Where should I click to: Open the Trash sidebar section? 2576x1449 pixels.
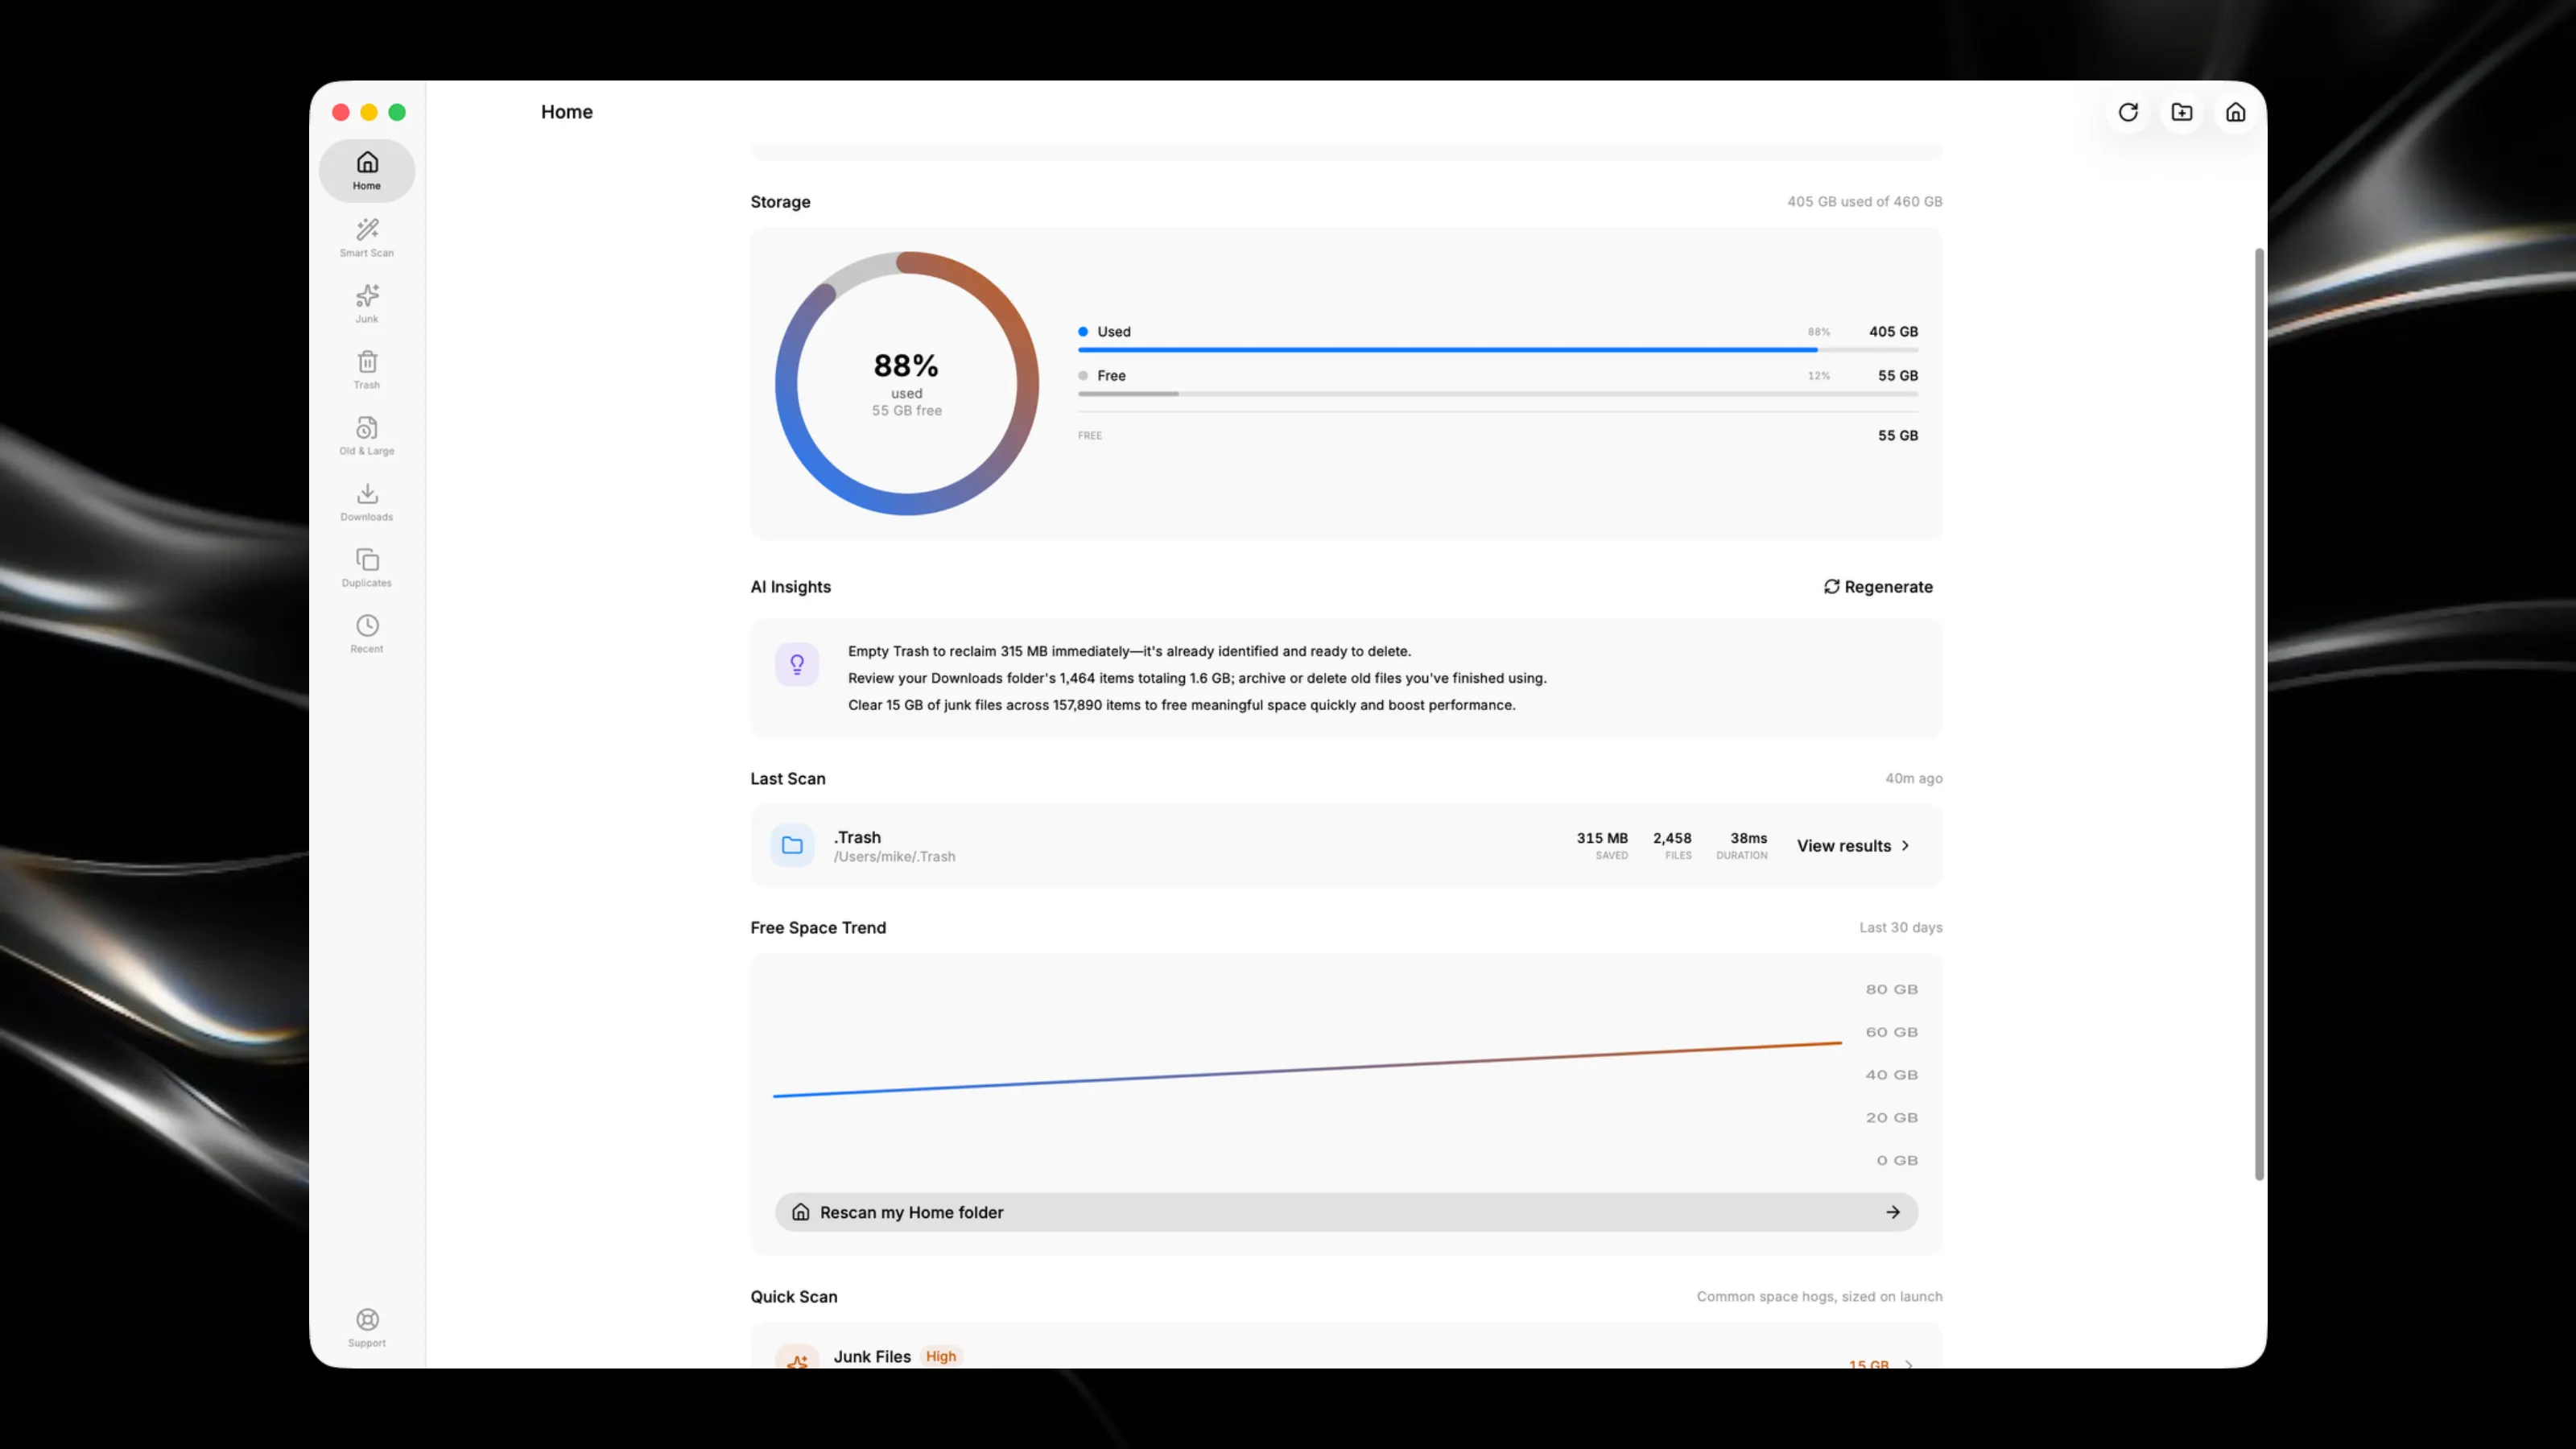point(366,370)
